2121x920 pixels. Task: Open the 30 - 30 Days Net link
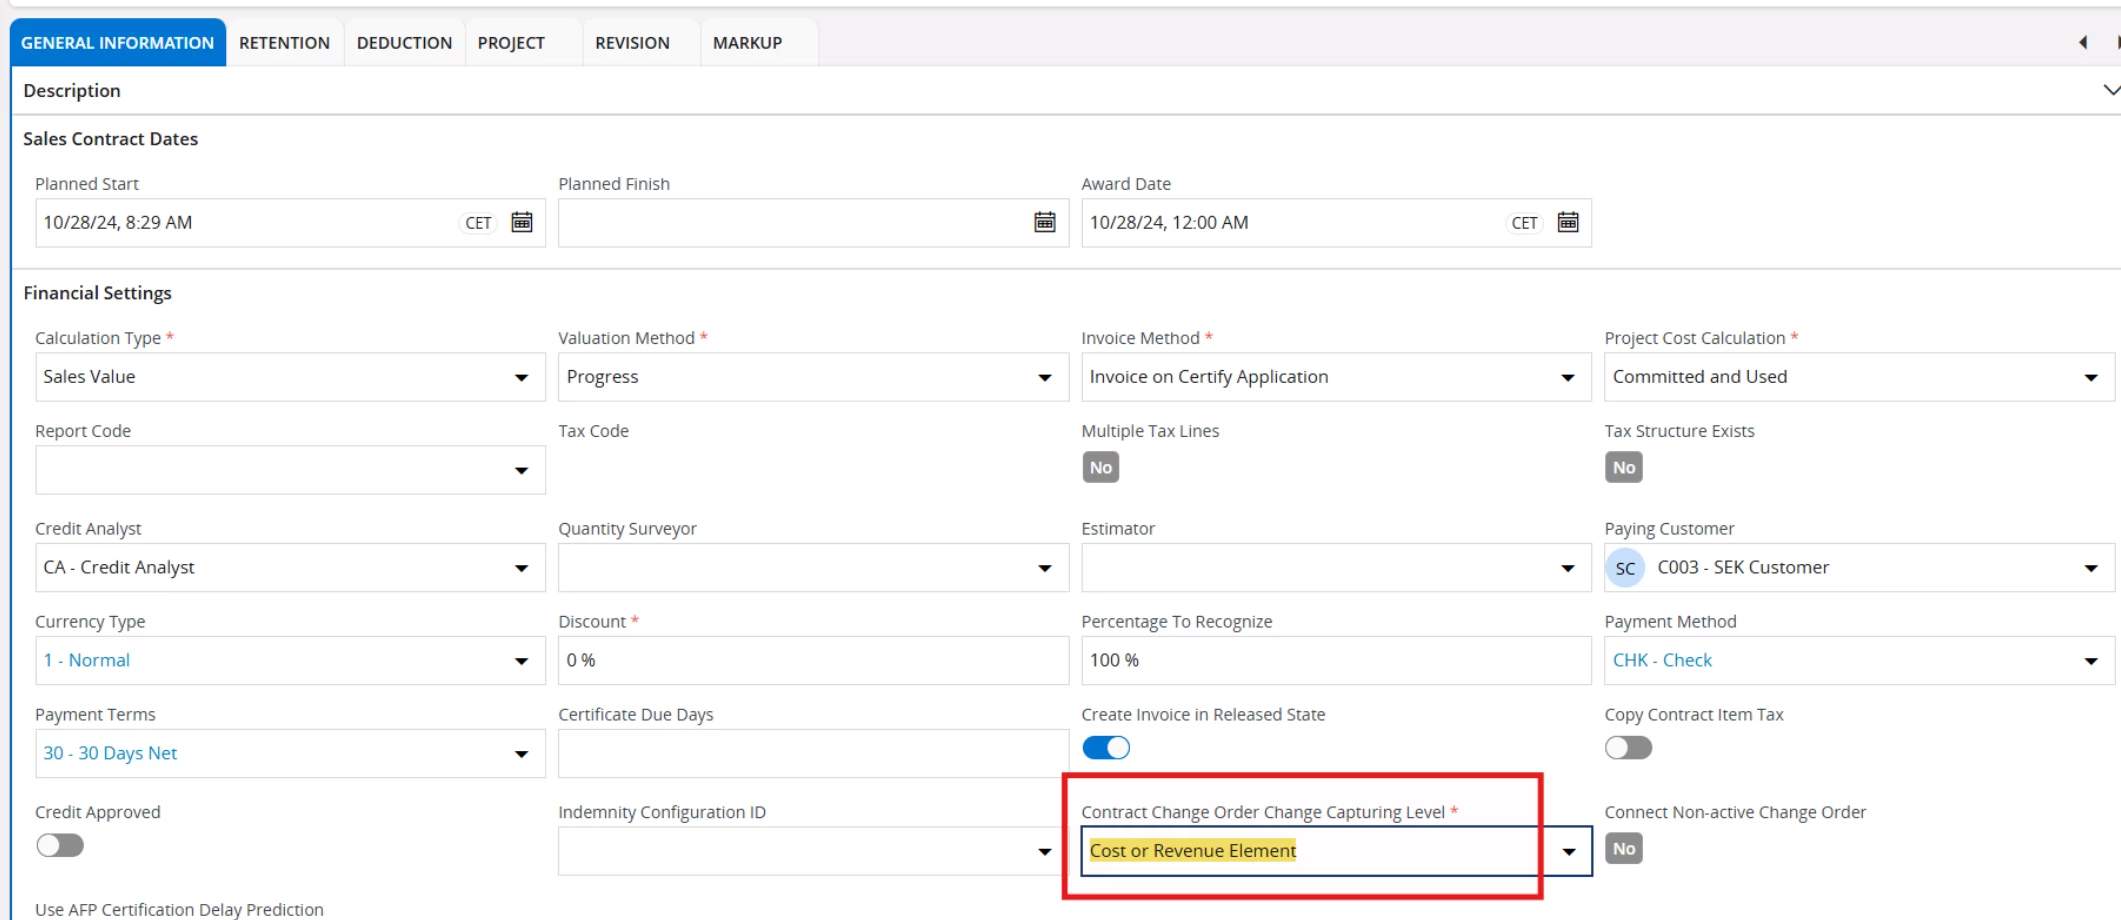[110, 753]
